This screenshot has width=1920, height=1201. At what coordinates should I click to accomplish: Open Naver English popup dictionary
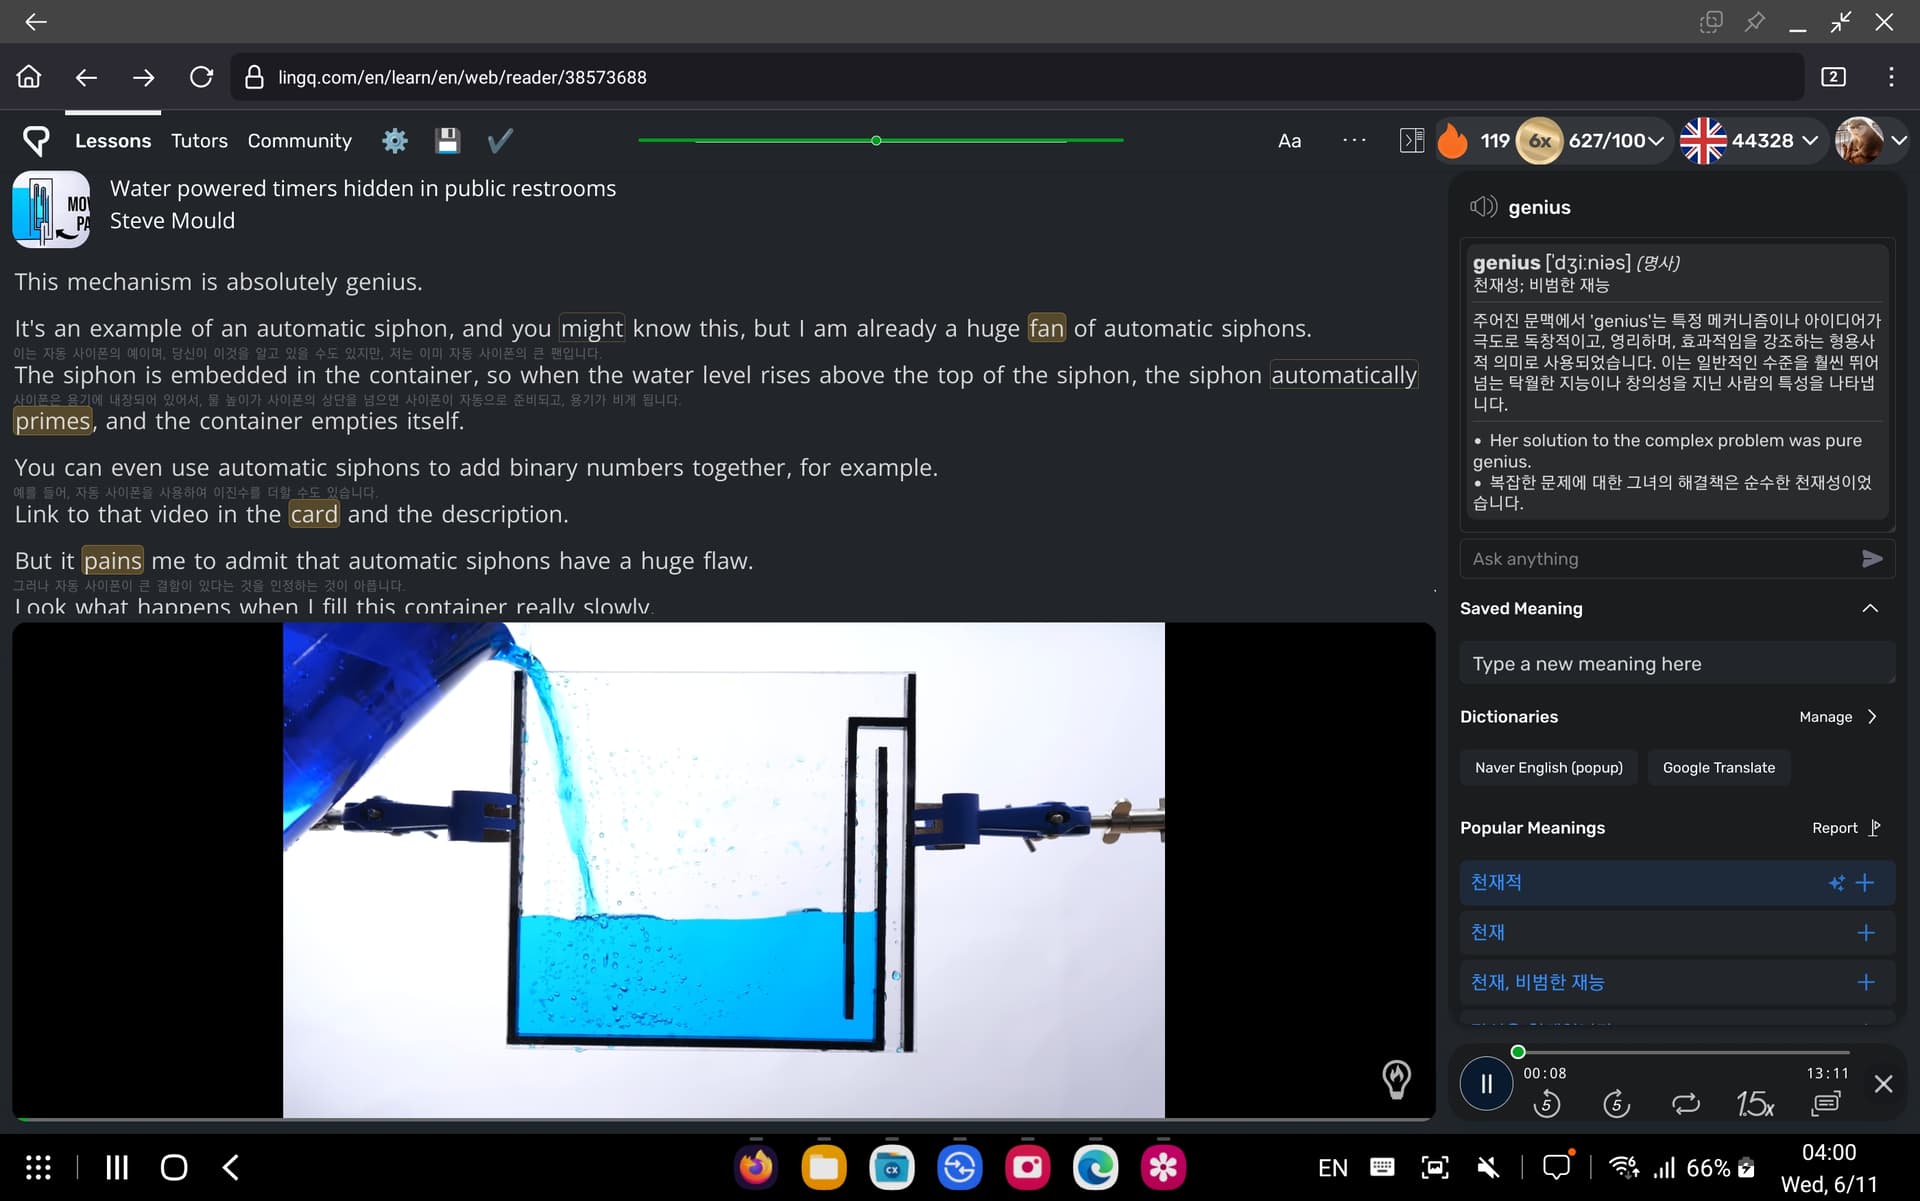pos(1549,768)
